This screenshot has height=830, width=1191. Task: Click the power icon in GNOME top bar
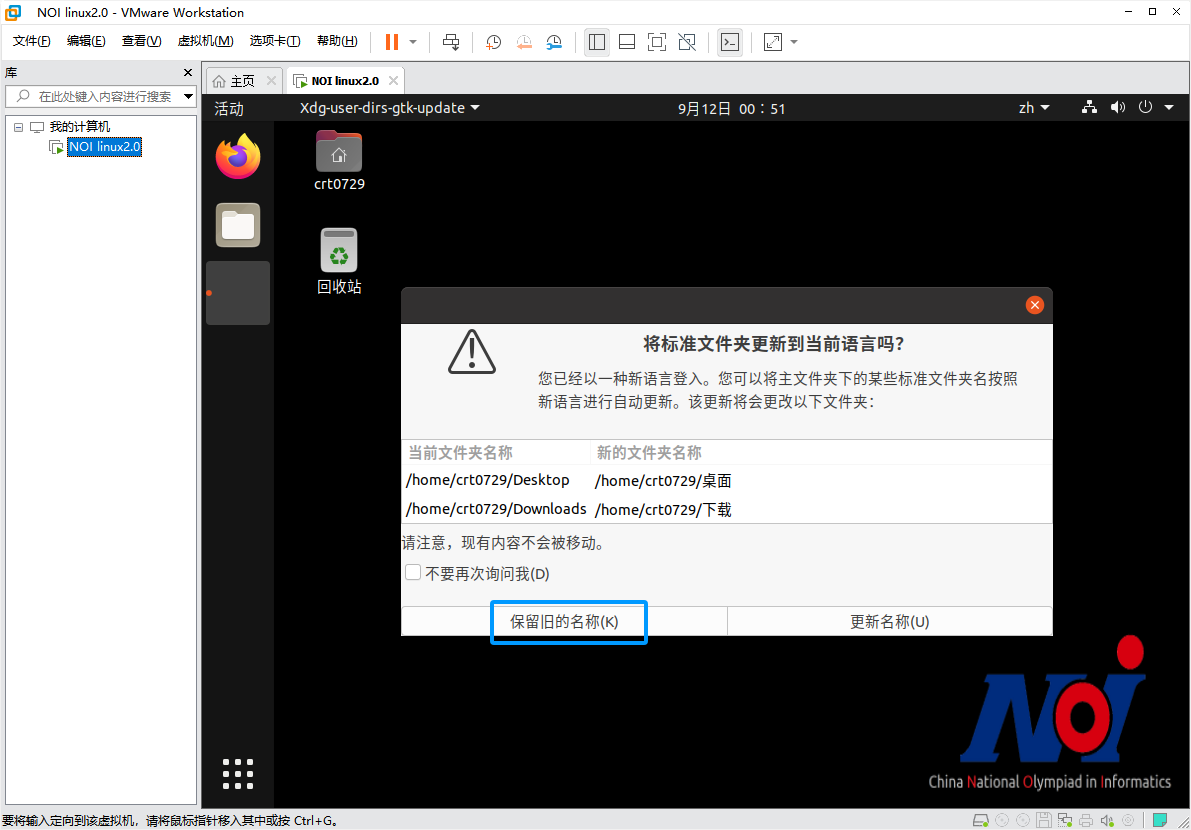point(1145,108)
